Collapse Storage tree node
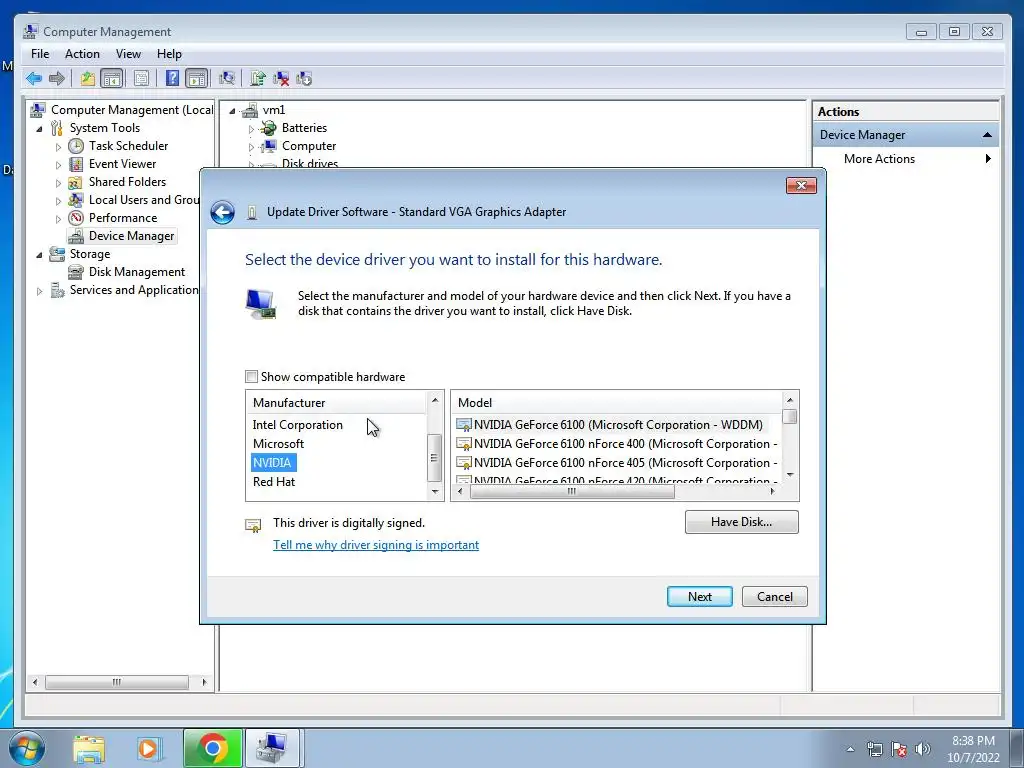This screenshot has width=1024, height=768. pyautogui.click(x=40, y=254)
